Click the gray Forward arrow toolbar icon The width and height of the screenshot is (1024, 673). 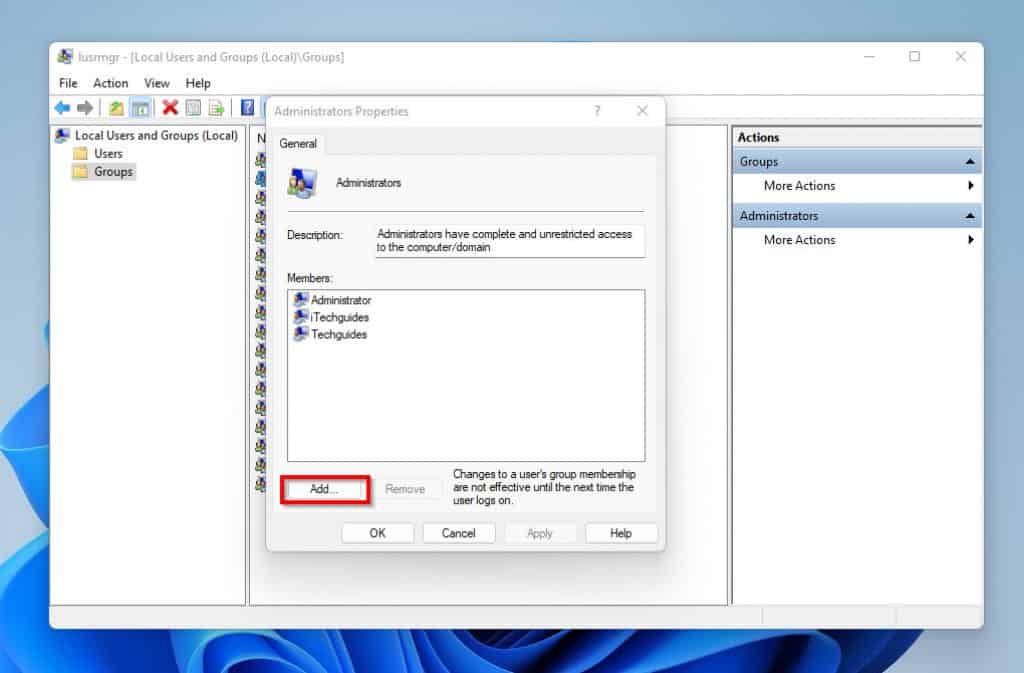pyautogui.click(x=85, y=108)
